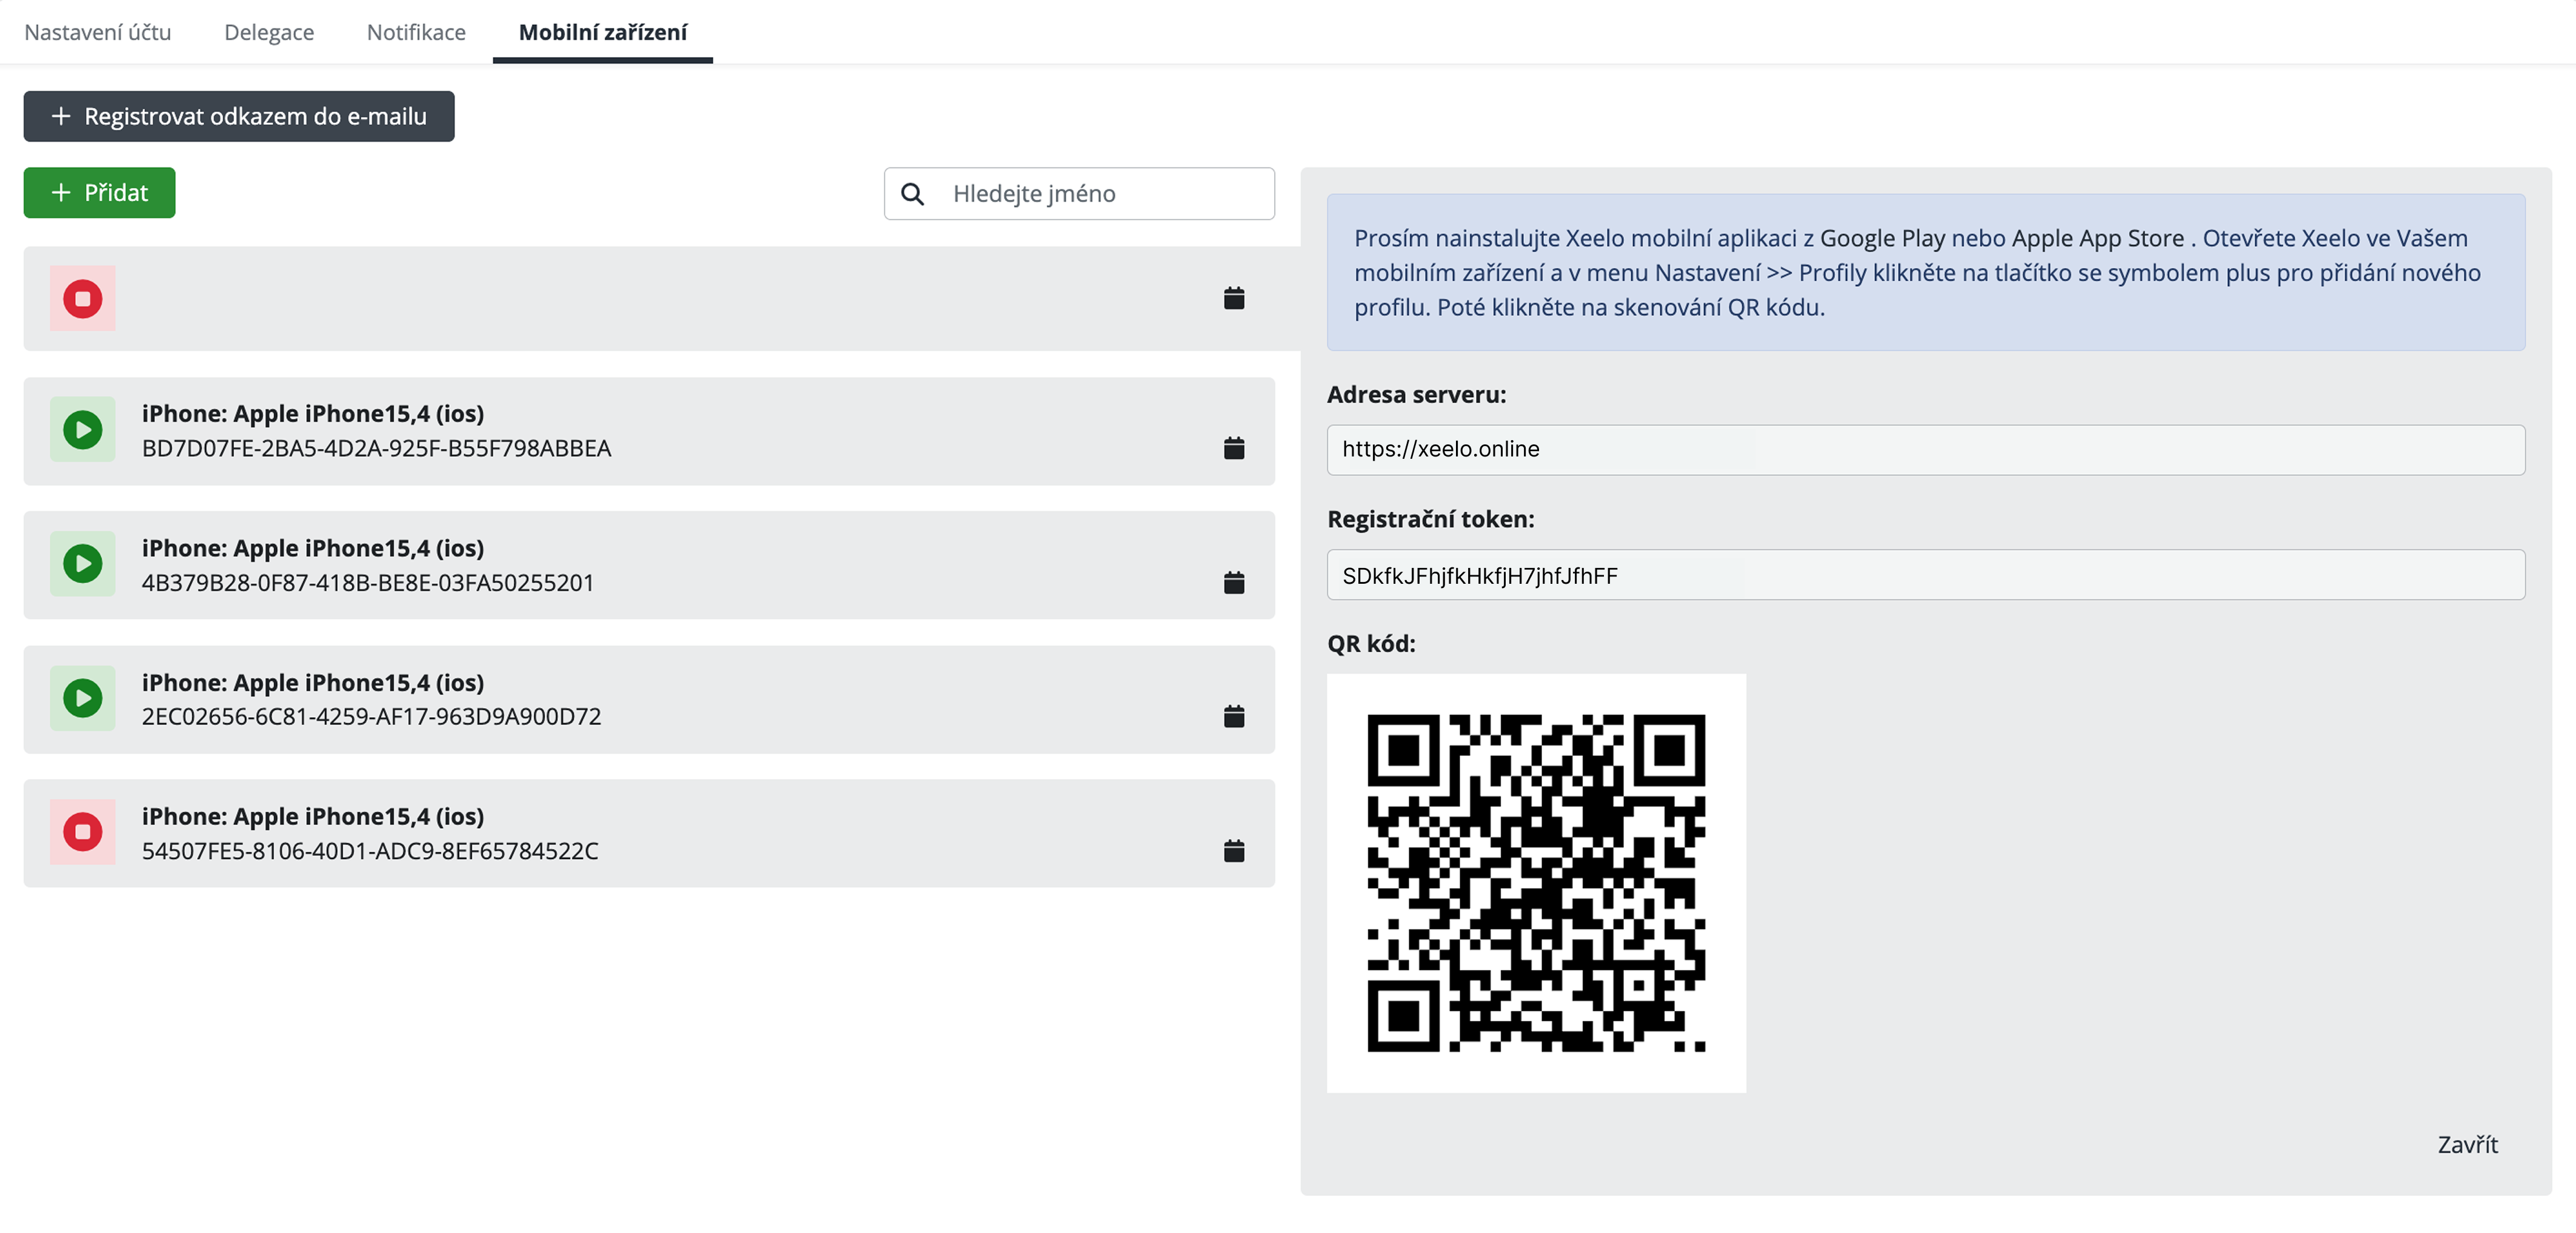The width and height of the screenshot is (2576, 1233).
Task: Click the green Přidat button
Action: coord(99,192)
